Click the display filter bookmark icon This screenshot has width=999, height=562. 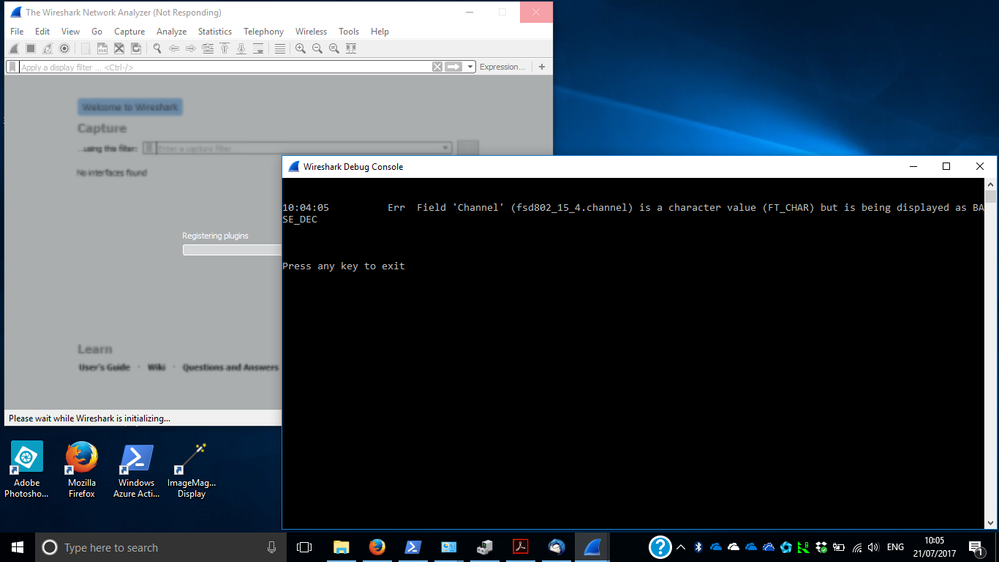tap(13, 67)
